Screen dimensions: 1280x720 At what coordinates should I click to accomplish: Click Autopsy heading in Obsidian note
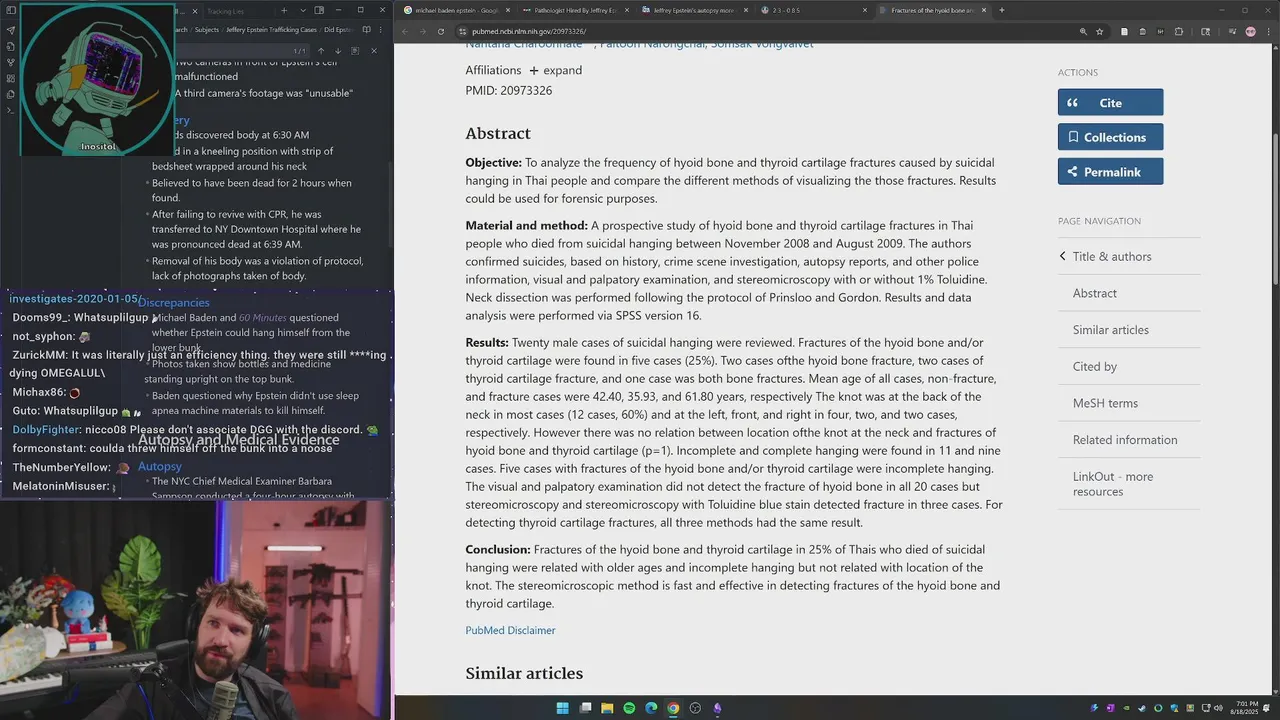[160, 466]
